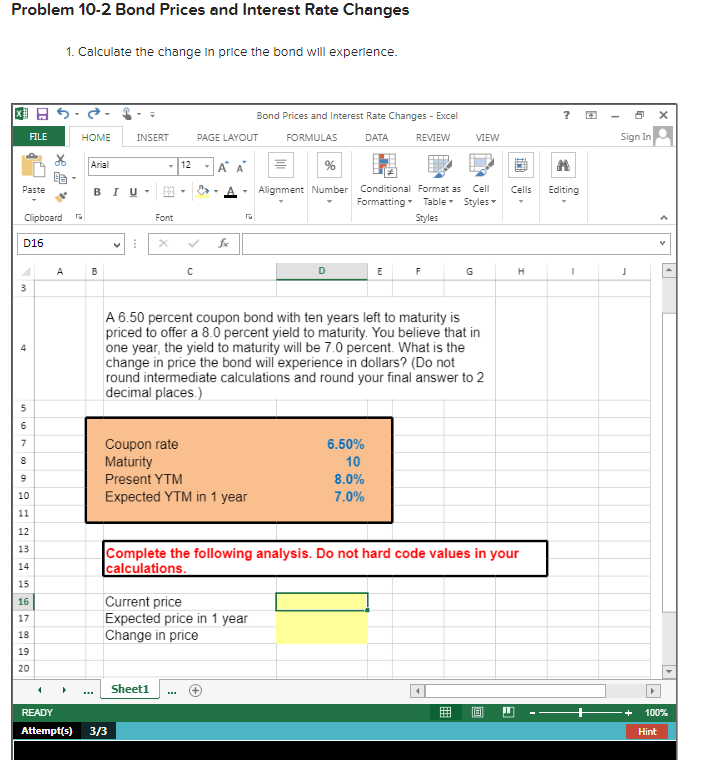Open the Editing binoculars icon
The image size is (708, 771).
pyautogui.click(x=563, y=165)
